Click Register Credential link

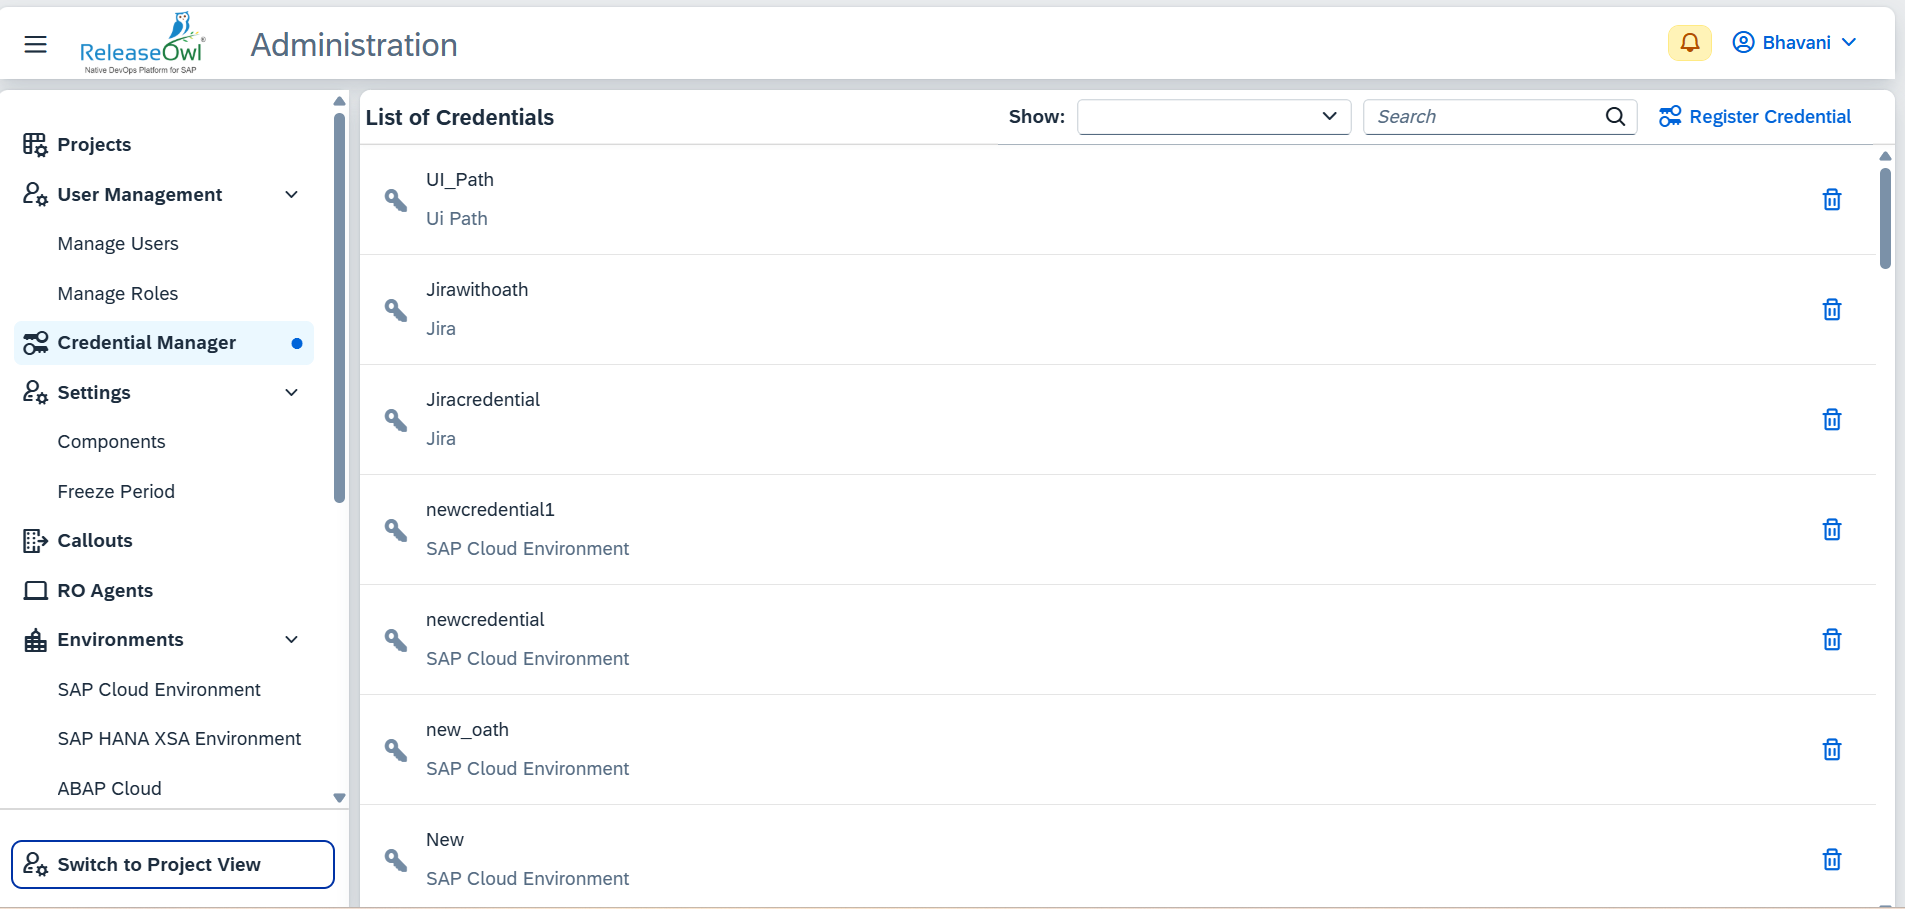[1755, 117]
